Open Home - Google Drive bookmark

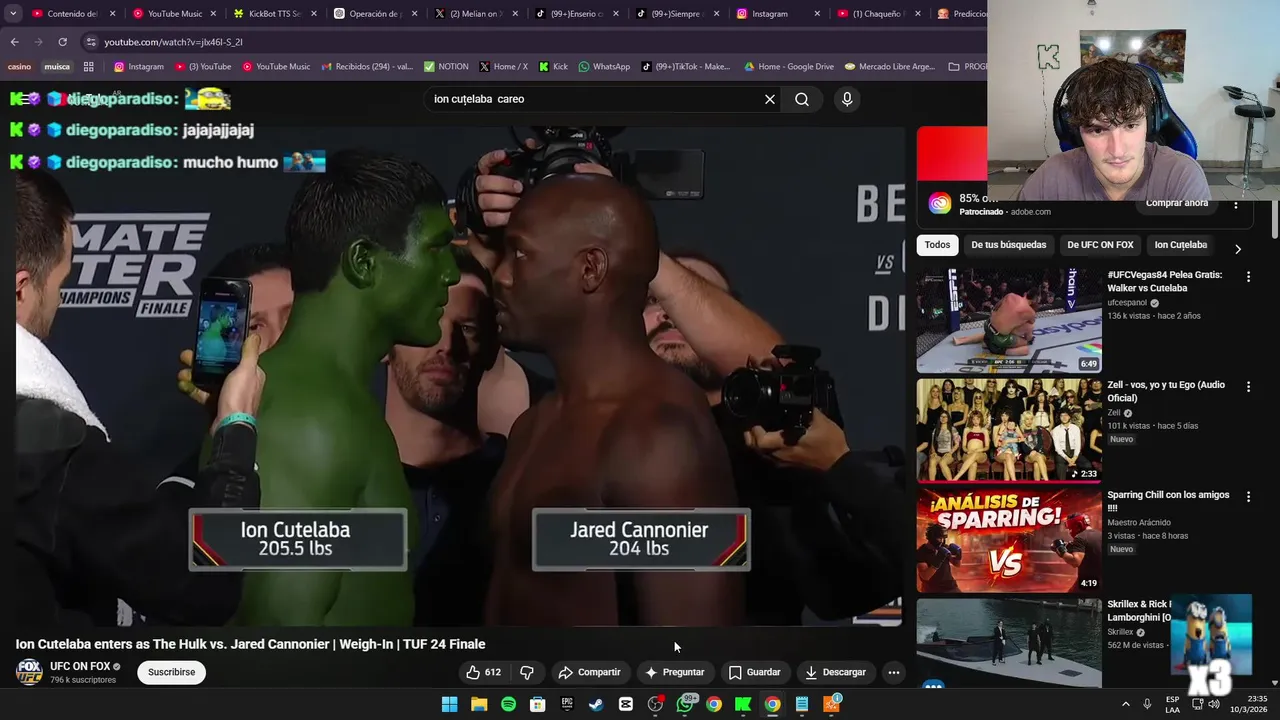(x=789, y=67)
